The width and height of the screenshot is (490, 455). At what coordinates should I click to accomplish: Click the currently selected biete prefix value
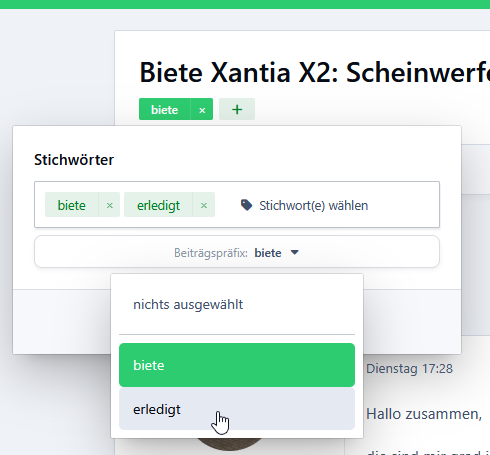coord(268,253)
